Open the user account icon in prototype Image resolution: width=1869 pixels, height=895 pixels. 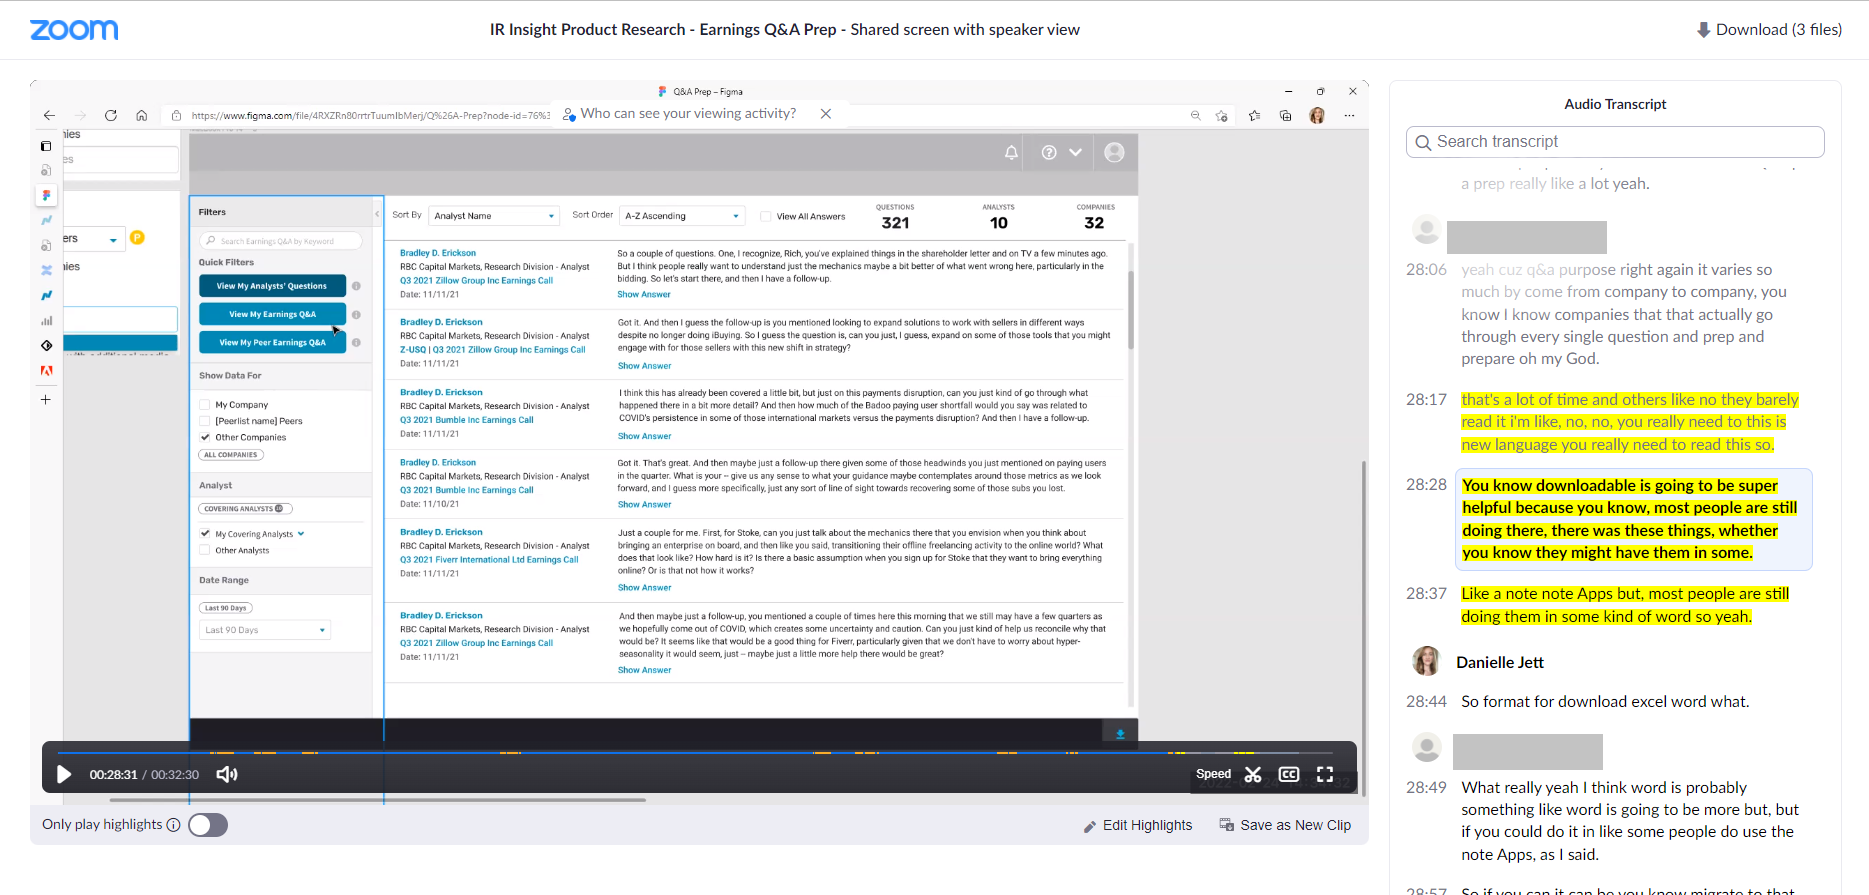click(1114, 152)
